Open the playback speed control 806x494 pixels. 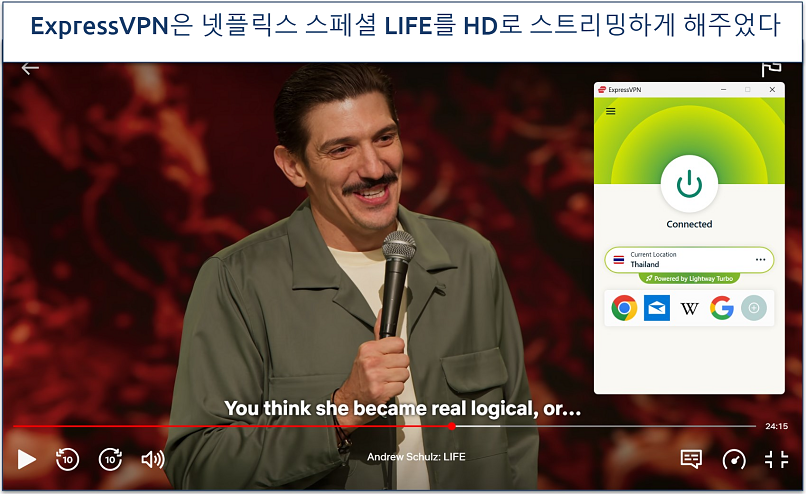pyautogui.click(x=734, y=459)
